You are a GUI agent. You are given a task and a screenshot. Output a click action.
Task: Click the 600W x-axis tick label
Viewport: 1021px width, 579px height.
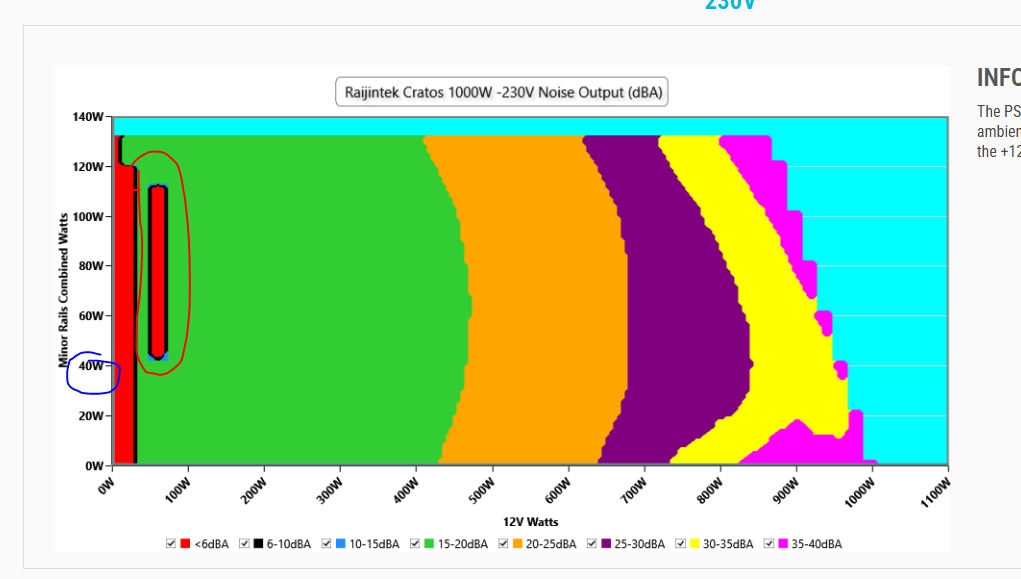pyautogui.click(x=557, y=490)
